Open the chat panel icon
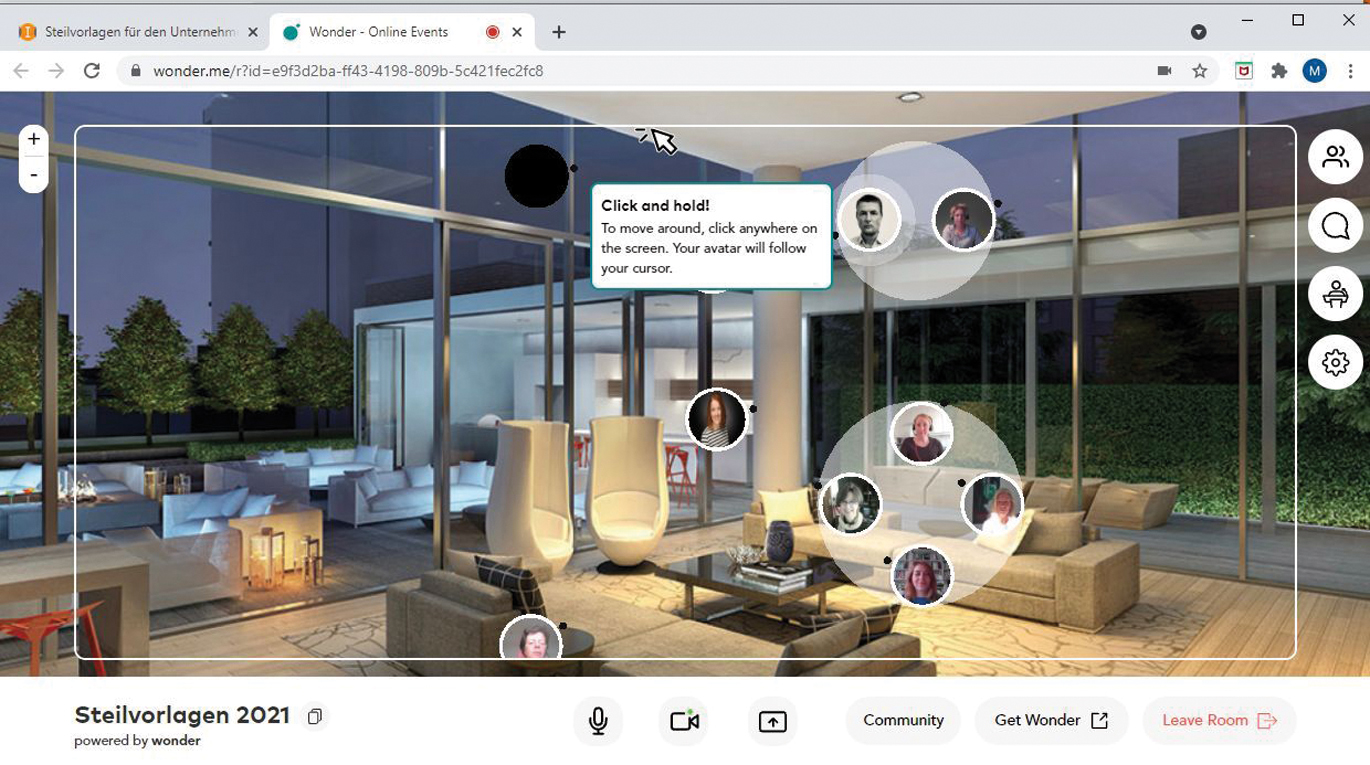This screenshot has height=765, width=1370. (1335, 226)
